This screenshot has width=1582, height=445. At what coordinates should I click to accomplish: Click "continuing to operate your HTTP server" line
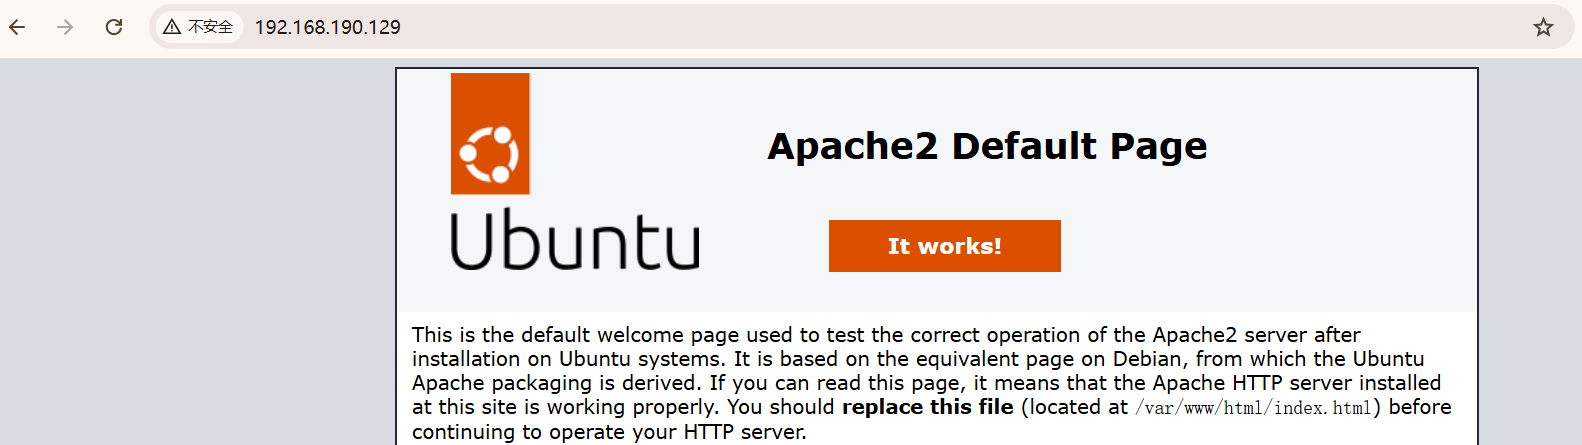608,432
